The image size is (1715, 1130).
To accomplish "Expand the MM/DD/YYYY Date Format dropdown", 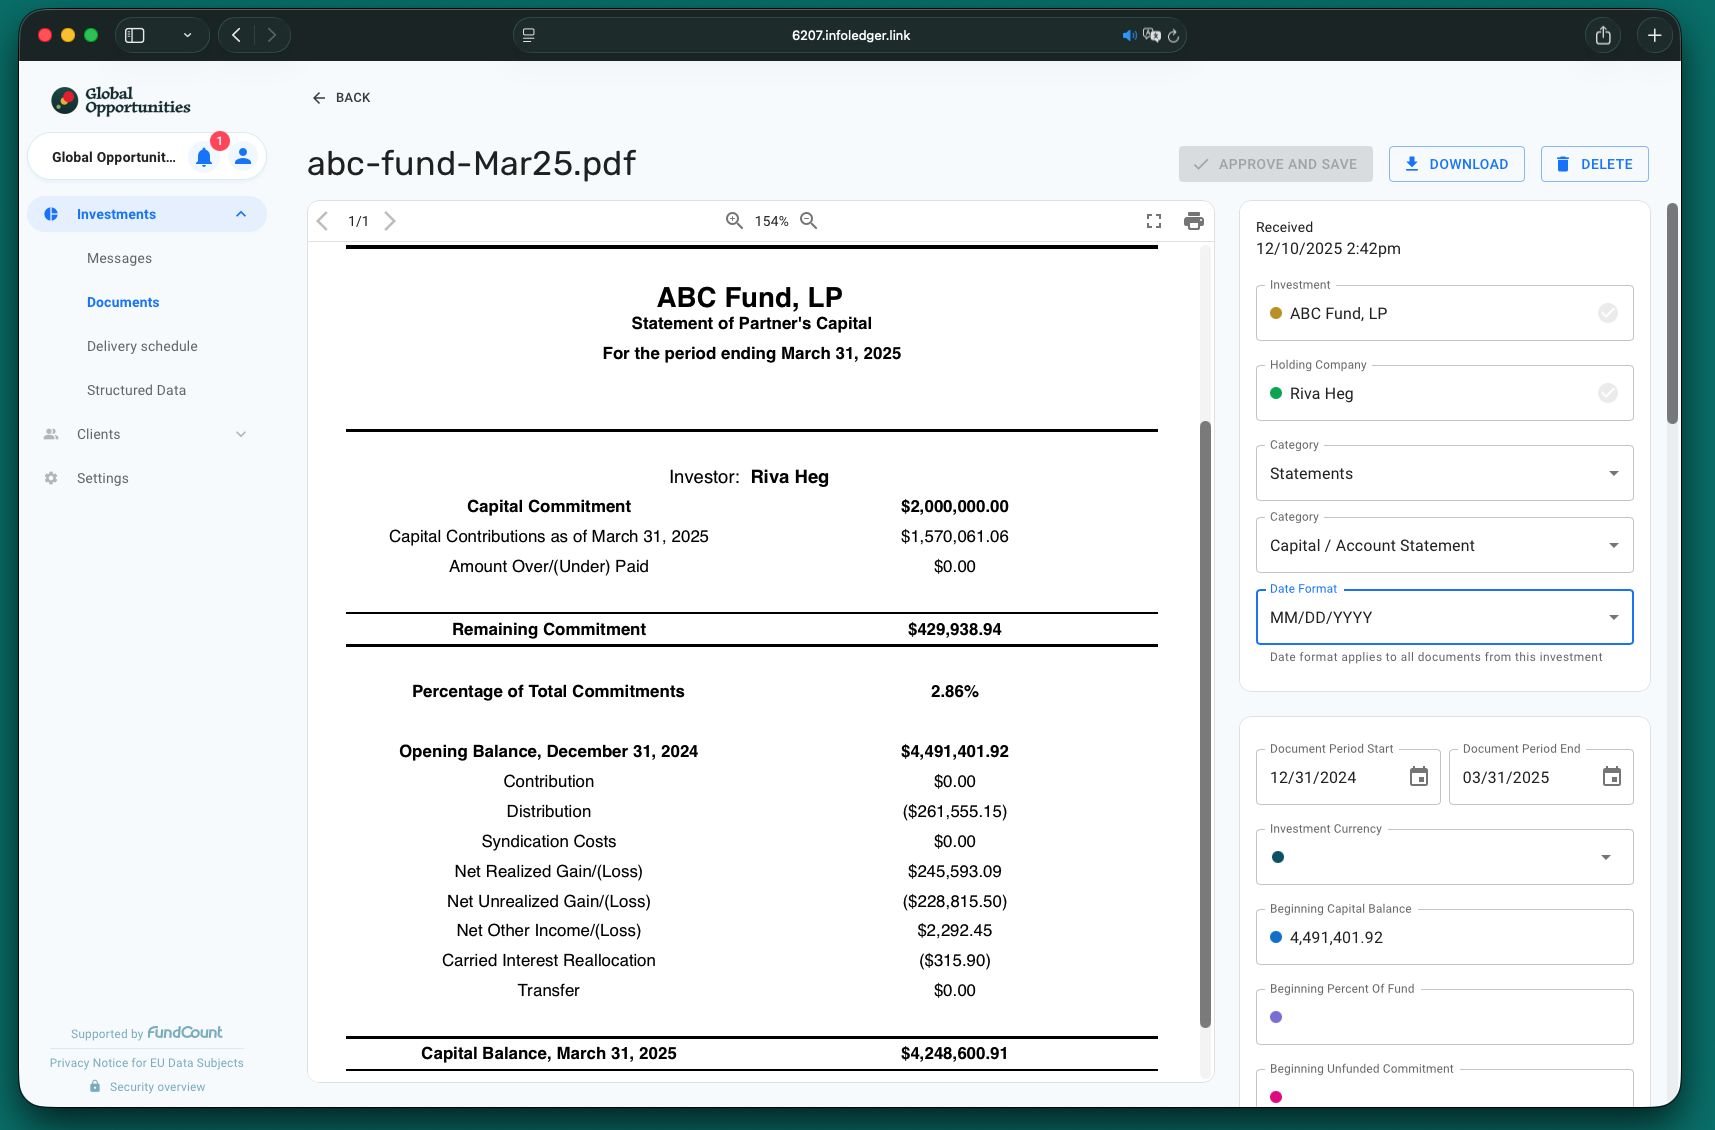I will tap(1443, 618).
